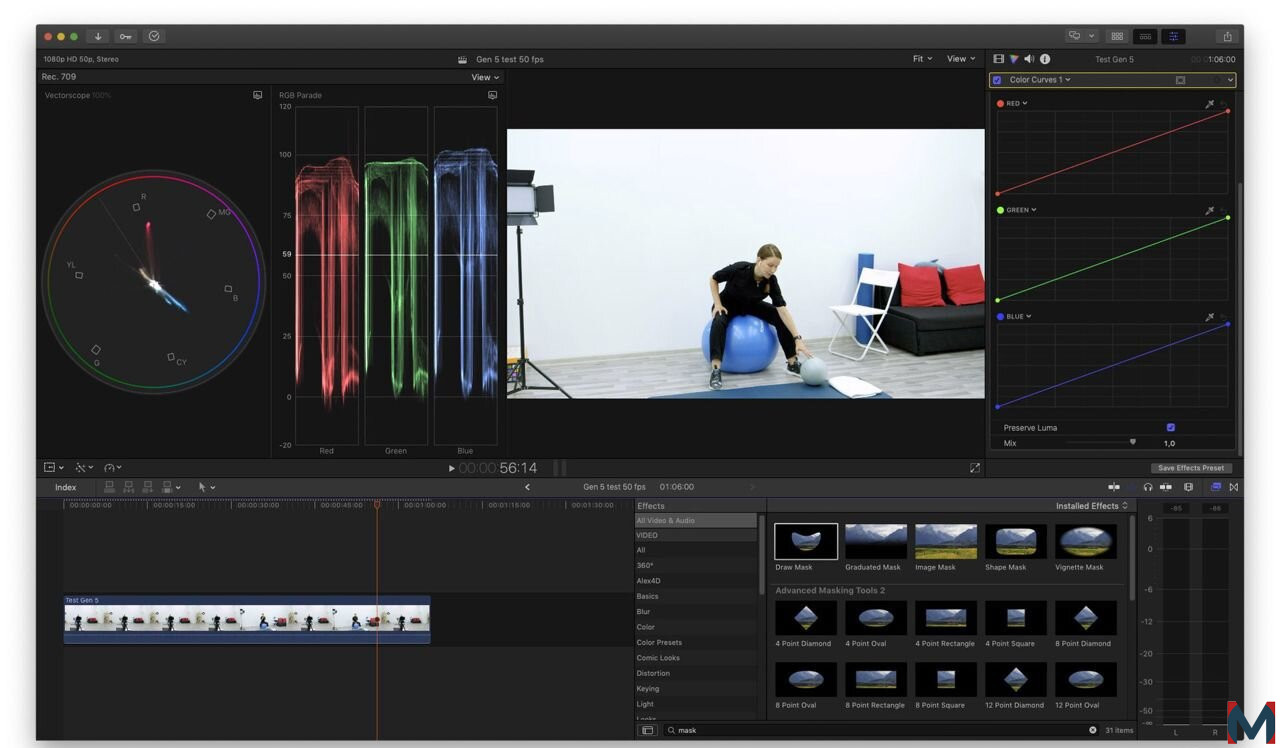Image resolution: width=1280 pixels, height=748 pixels.
Task: Open the Color Curves 1 dropdown
Action: pos(1040,80)
